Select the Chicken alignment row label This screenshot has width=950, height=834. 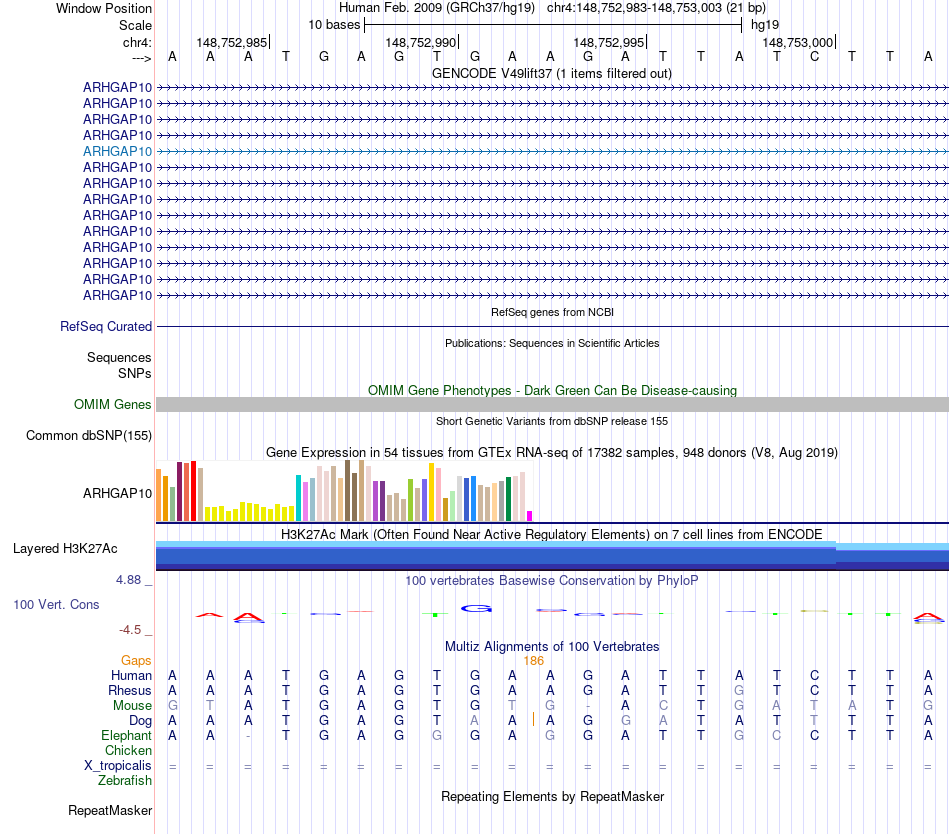(128, 750)
